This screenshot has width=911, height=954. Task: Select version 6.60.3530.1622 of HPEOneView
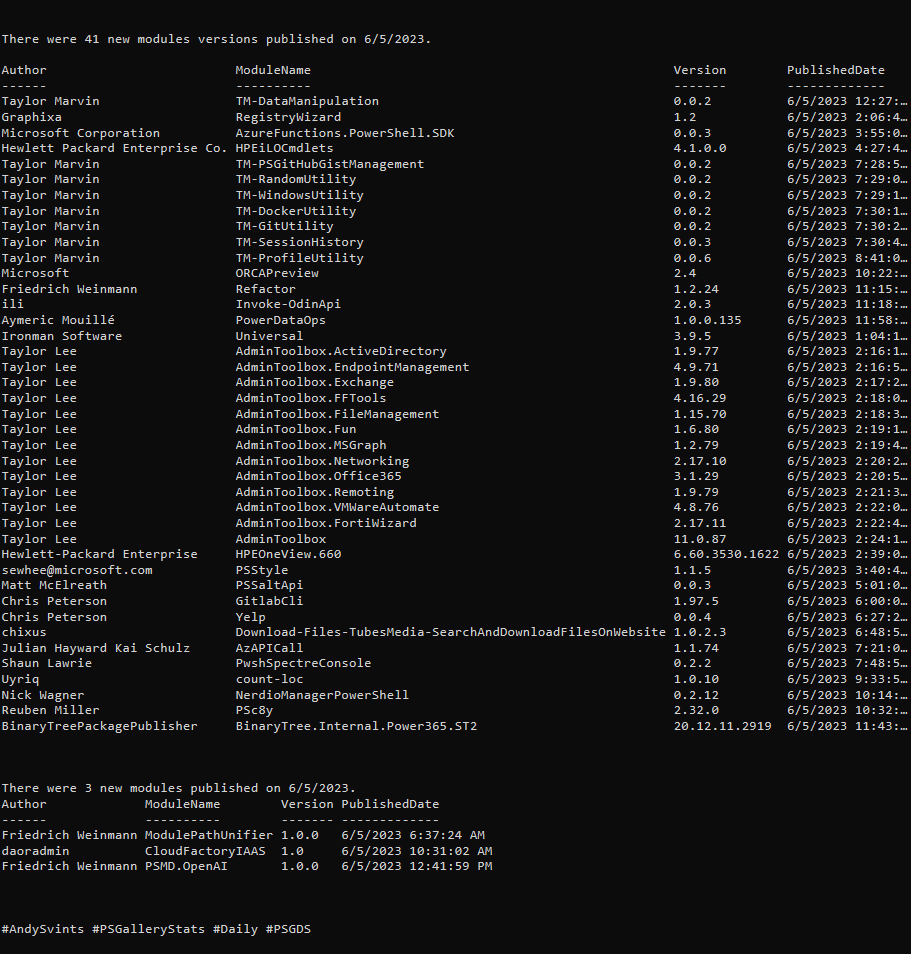pos(726,554)
